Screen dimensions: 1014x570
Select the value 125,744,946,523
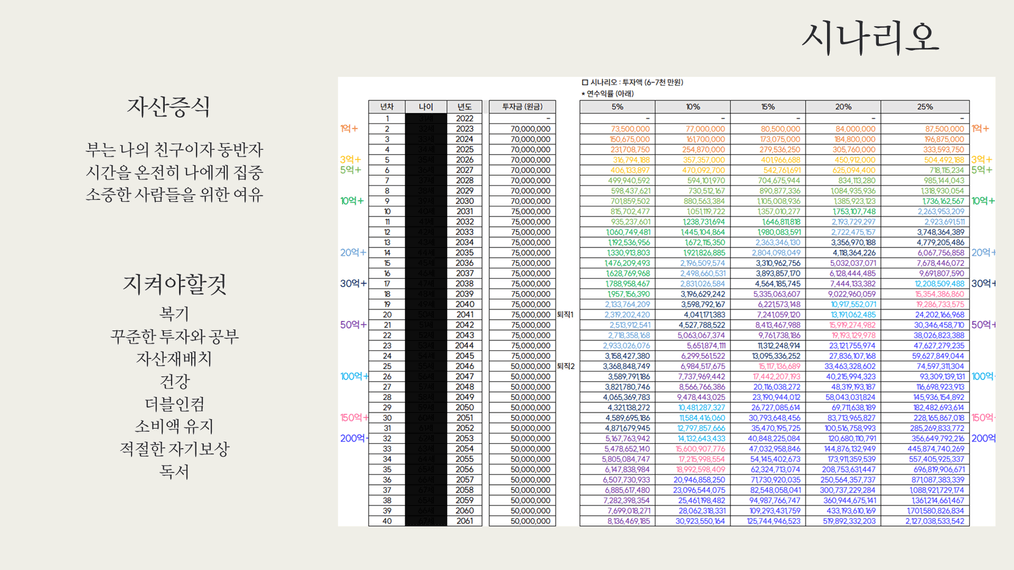[x=773, y=521]
